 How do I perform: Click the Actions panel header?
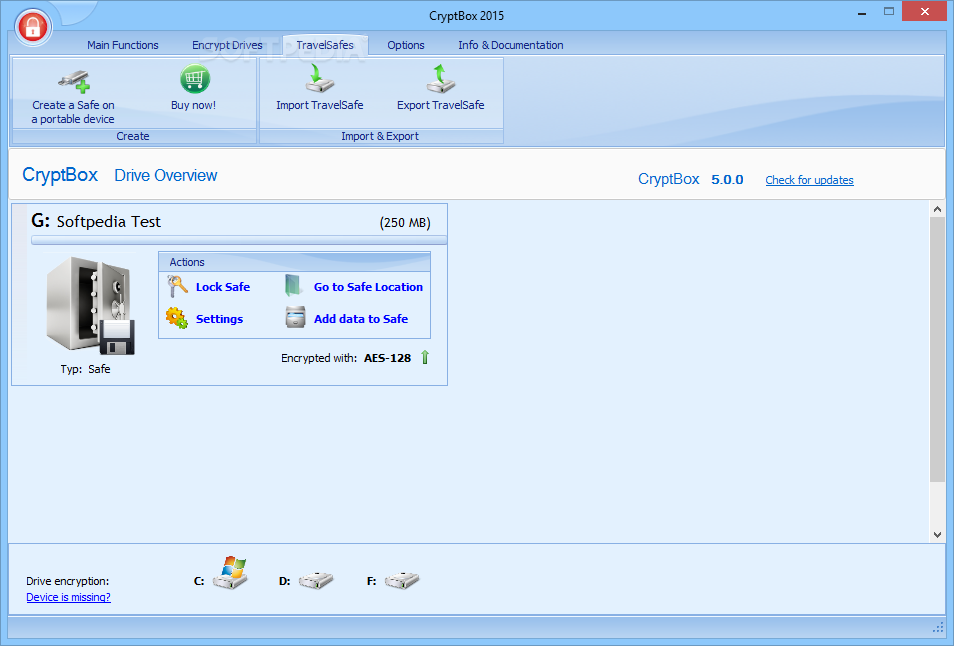click(x=294, y=262)
